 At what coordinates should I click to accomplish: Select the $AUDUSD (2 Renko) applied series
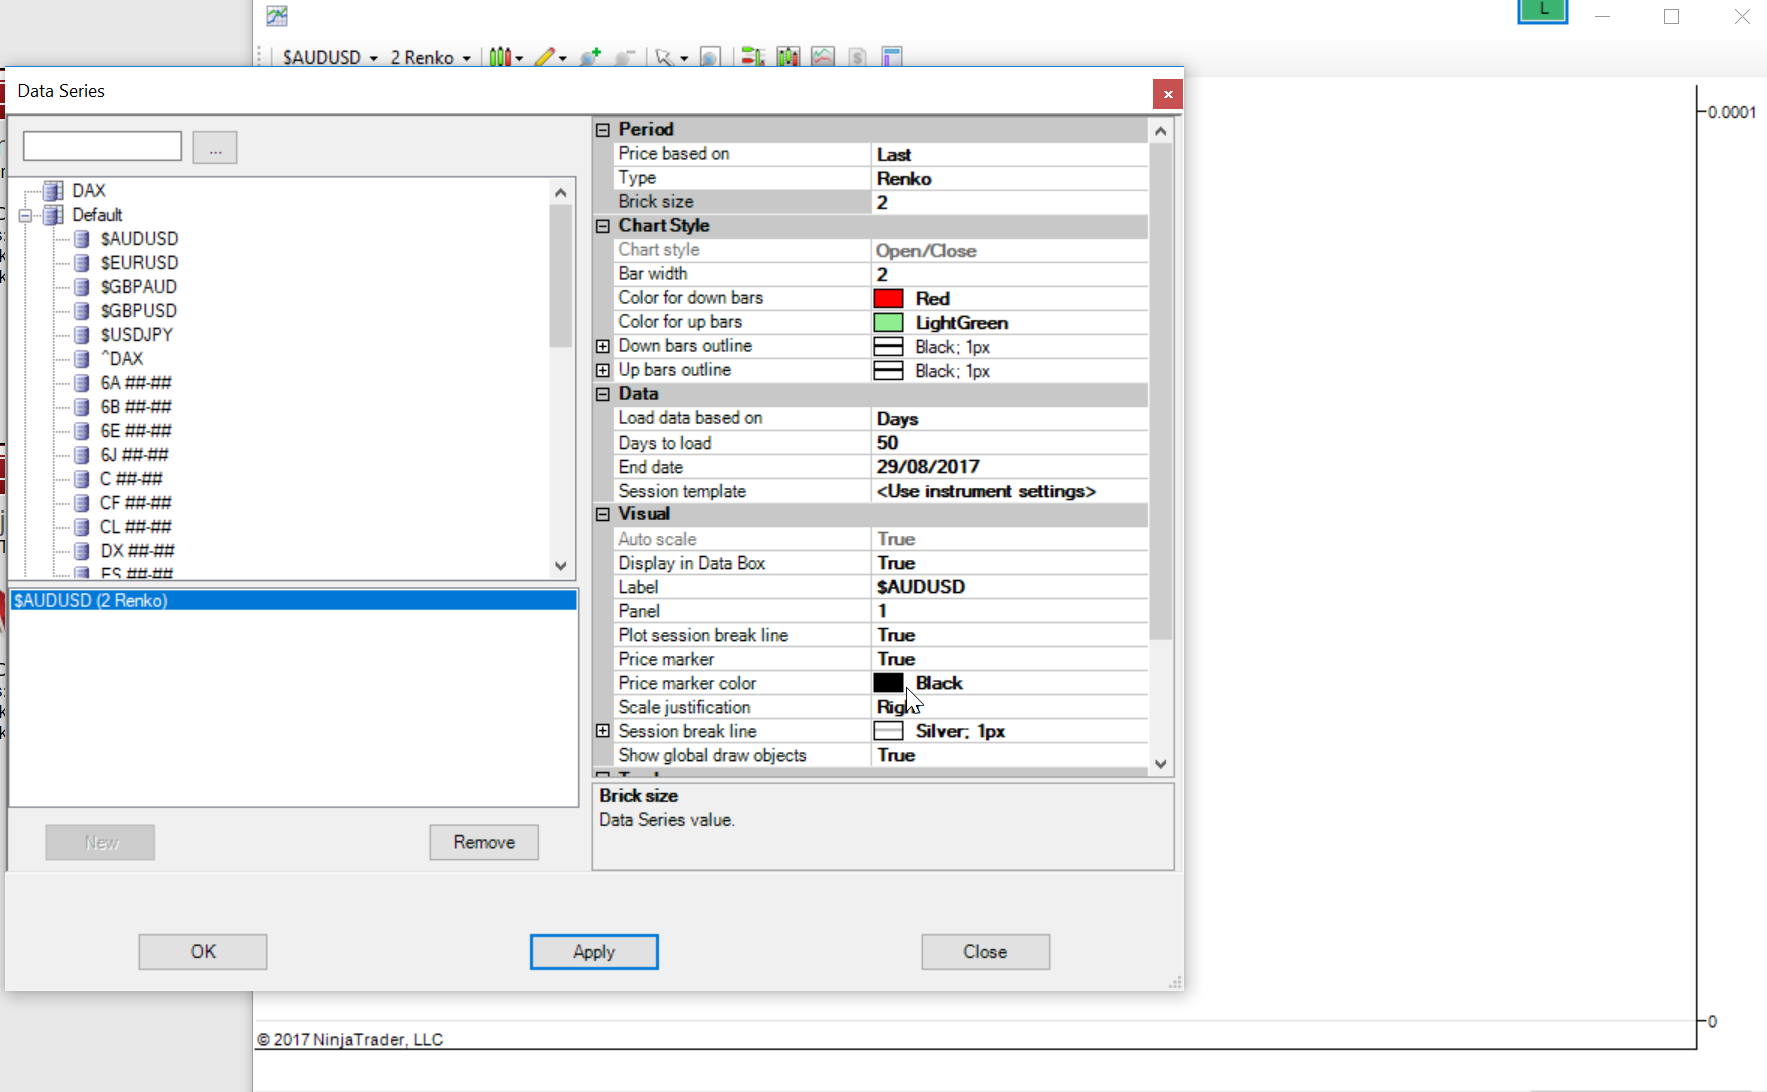(294, 601)
